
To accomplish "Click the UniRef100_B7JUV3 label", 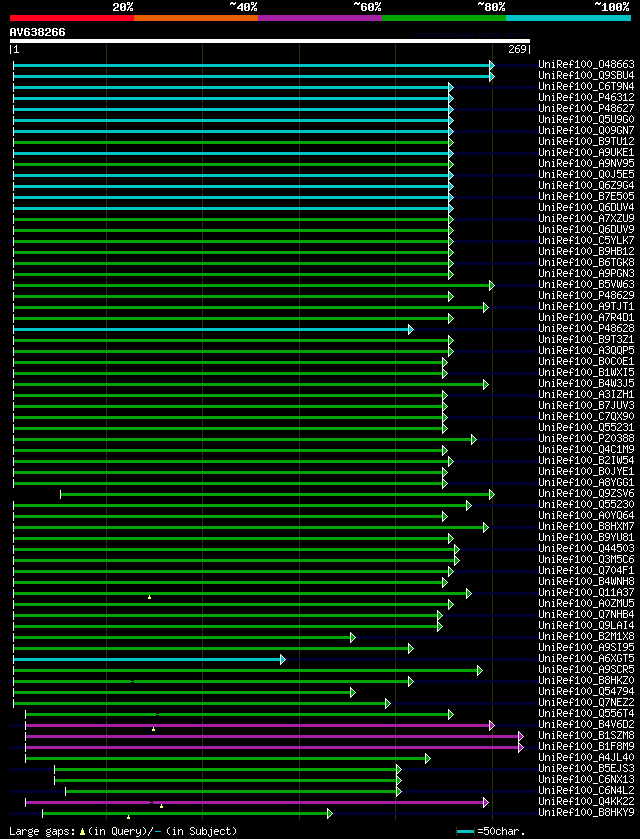I will [x=586, y=405].
